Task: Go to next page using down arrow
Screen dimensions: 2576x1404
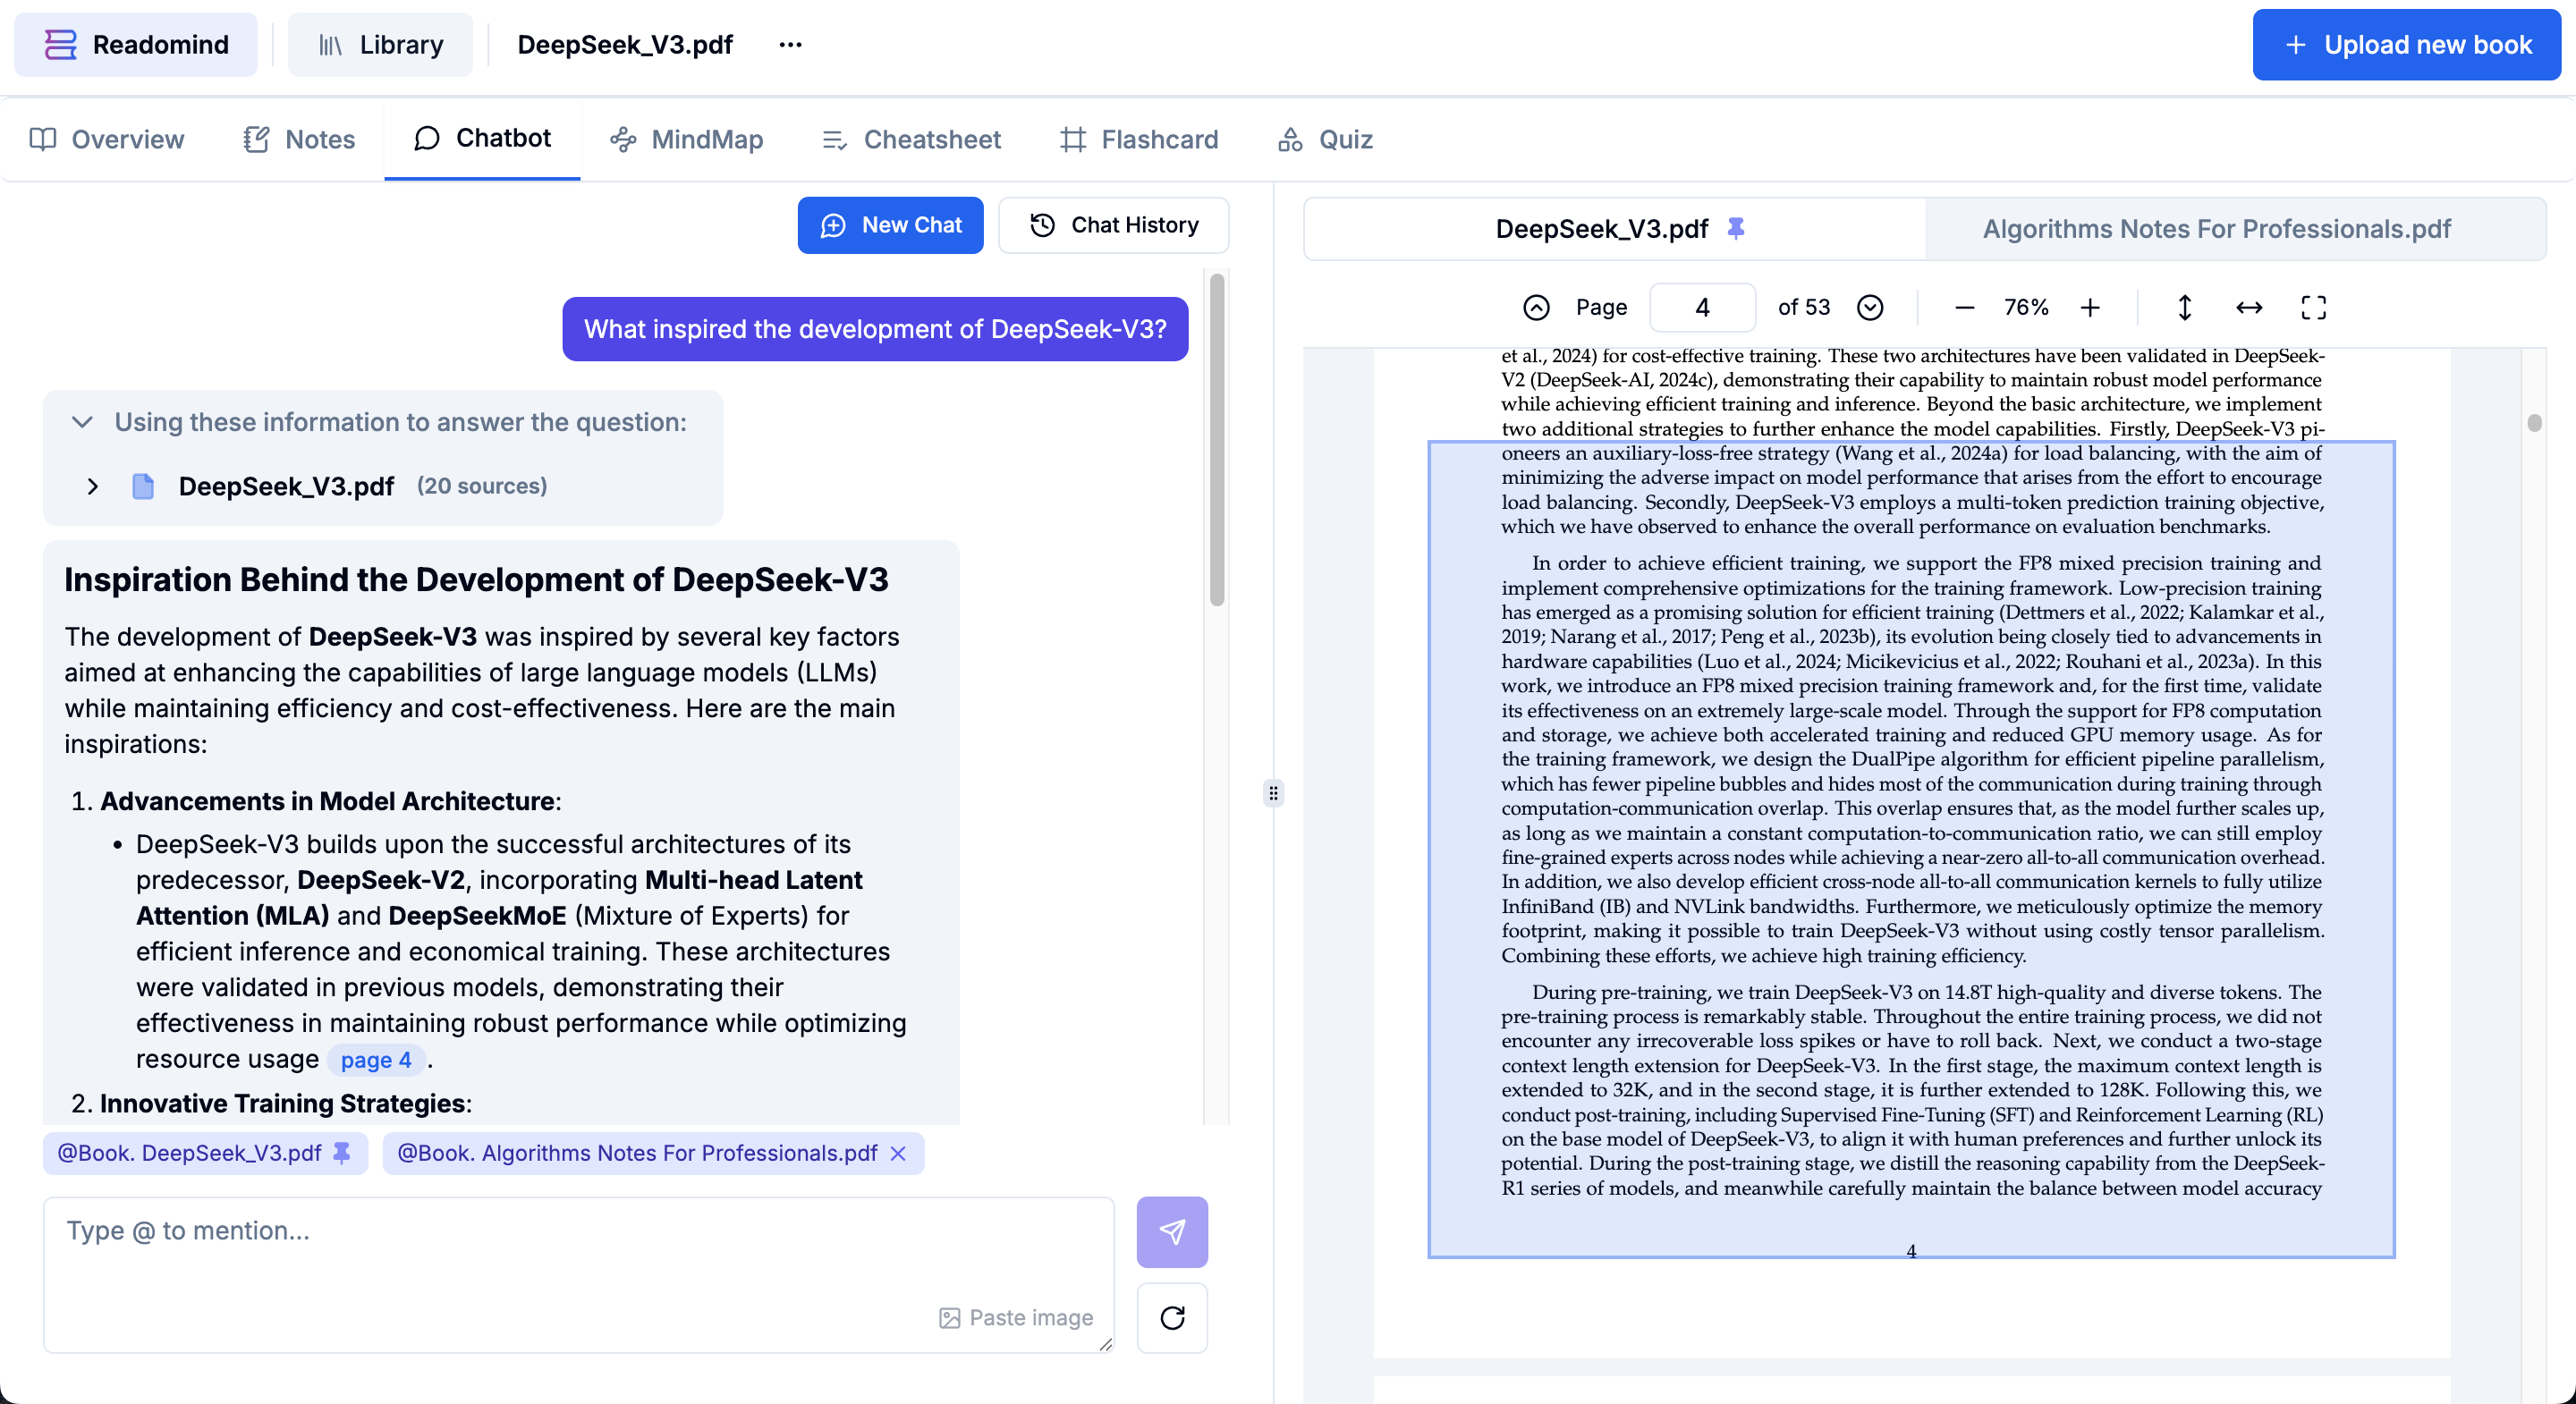Action: pyautogui.click(x=1869, y=307)
